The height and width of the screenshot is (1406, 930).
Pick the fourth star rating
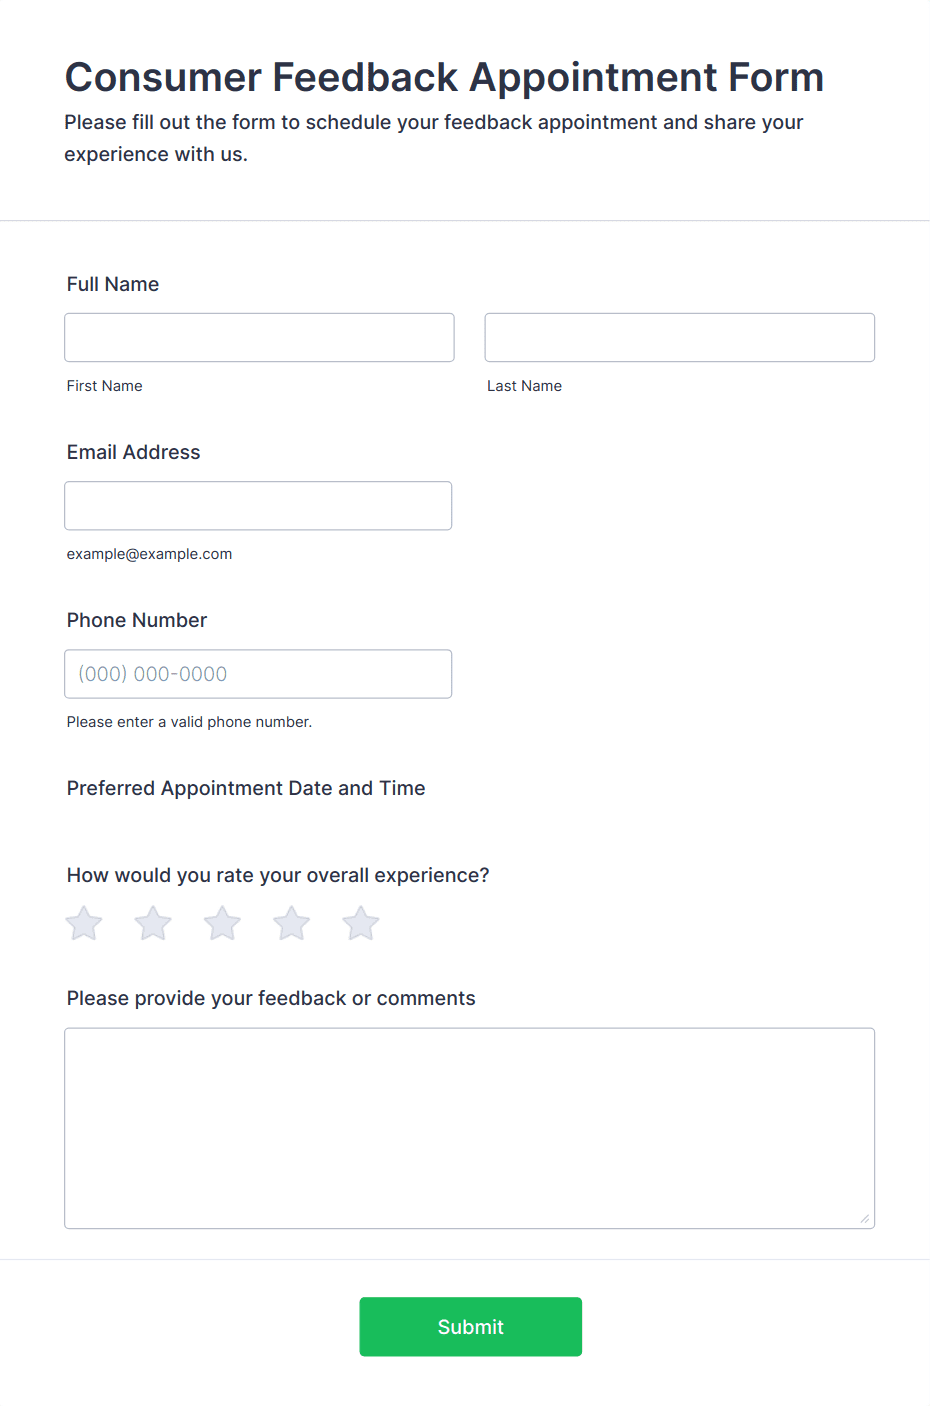pyautogui.click(x=292, y=923)
